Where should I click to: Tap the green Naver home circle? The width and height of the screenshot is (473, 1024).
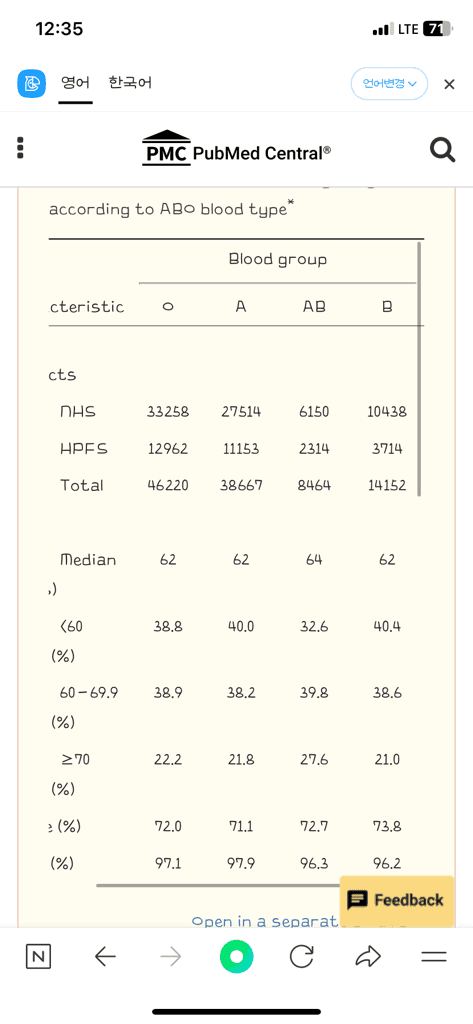(236, 957)
